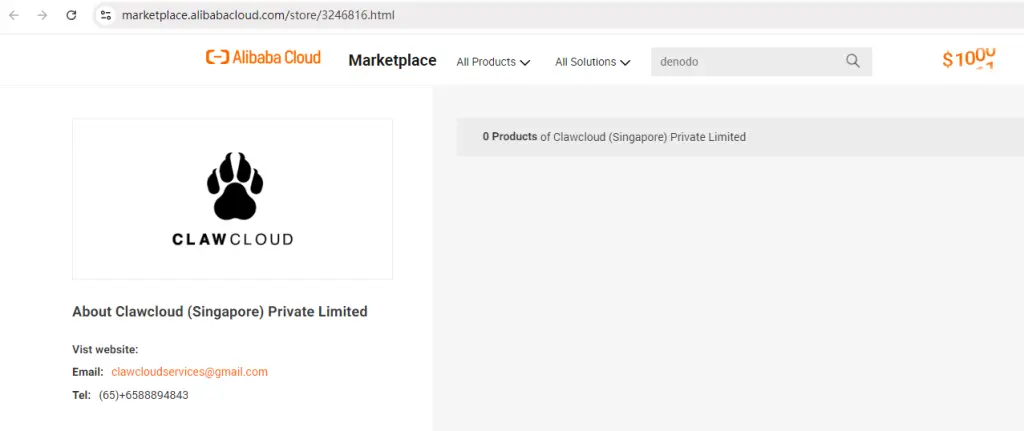Viewport: 1024px width, 431px height.
Task: Open the All Solutions menu label
Action: click(585, 62)
